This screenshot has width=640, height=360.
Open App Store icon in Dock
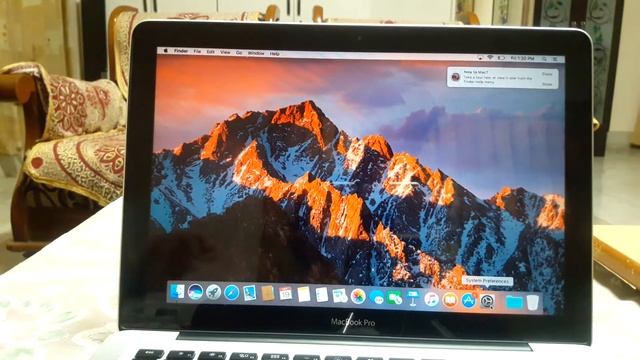tap(469, 301)
